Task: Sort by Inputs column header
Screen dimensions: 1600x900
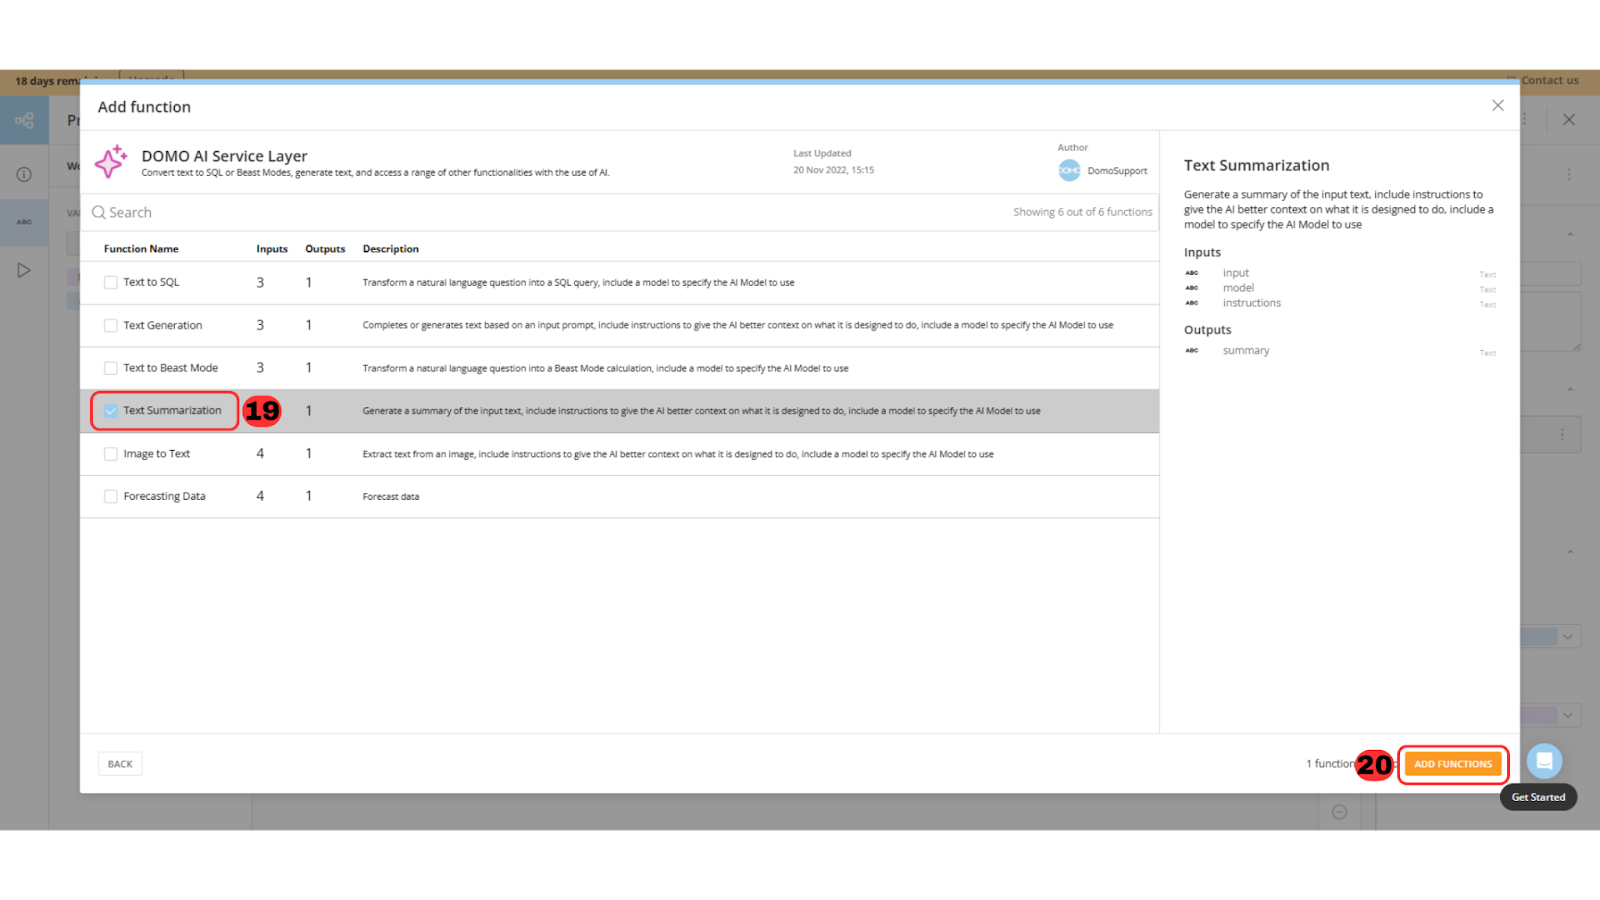Action: pos(272,249)
